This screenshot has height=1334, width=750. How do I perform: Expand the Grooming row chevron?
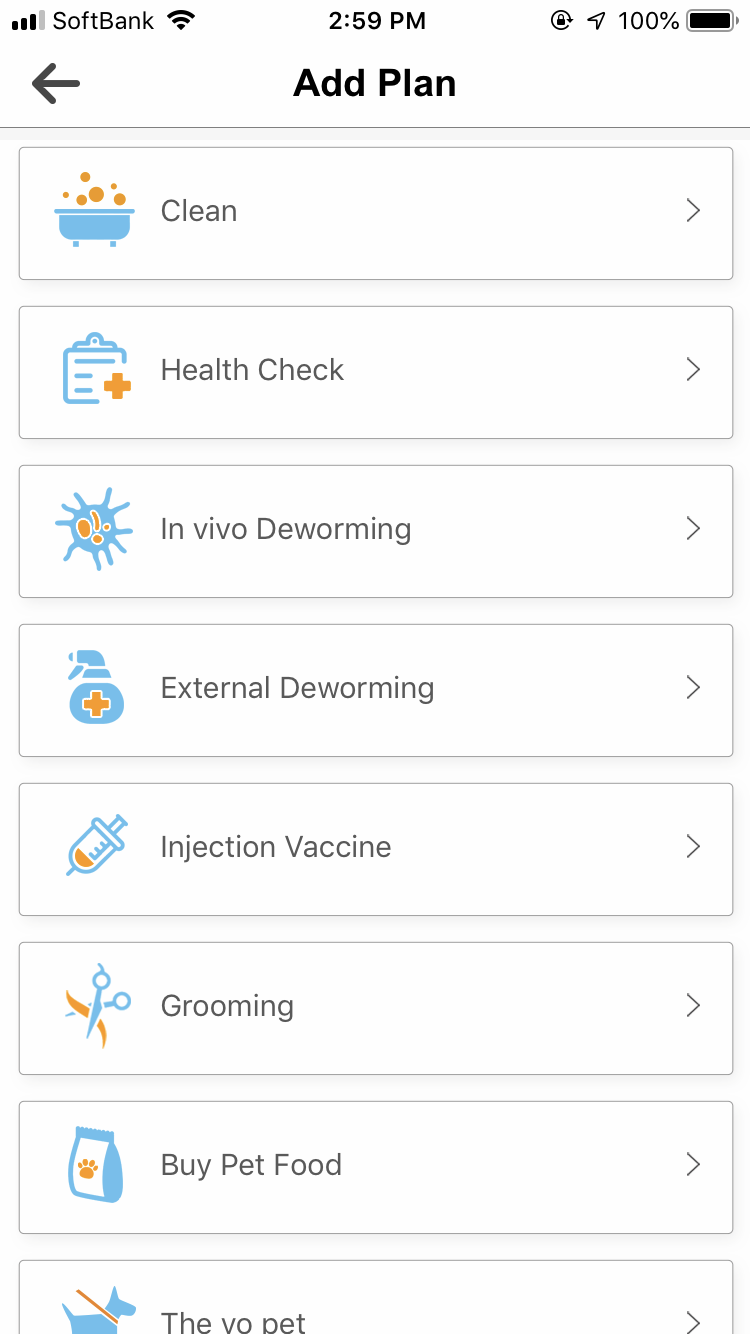693,1006
